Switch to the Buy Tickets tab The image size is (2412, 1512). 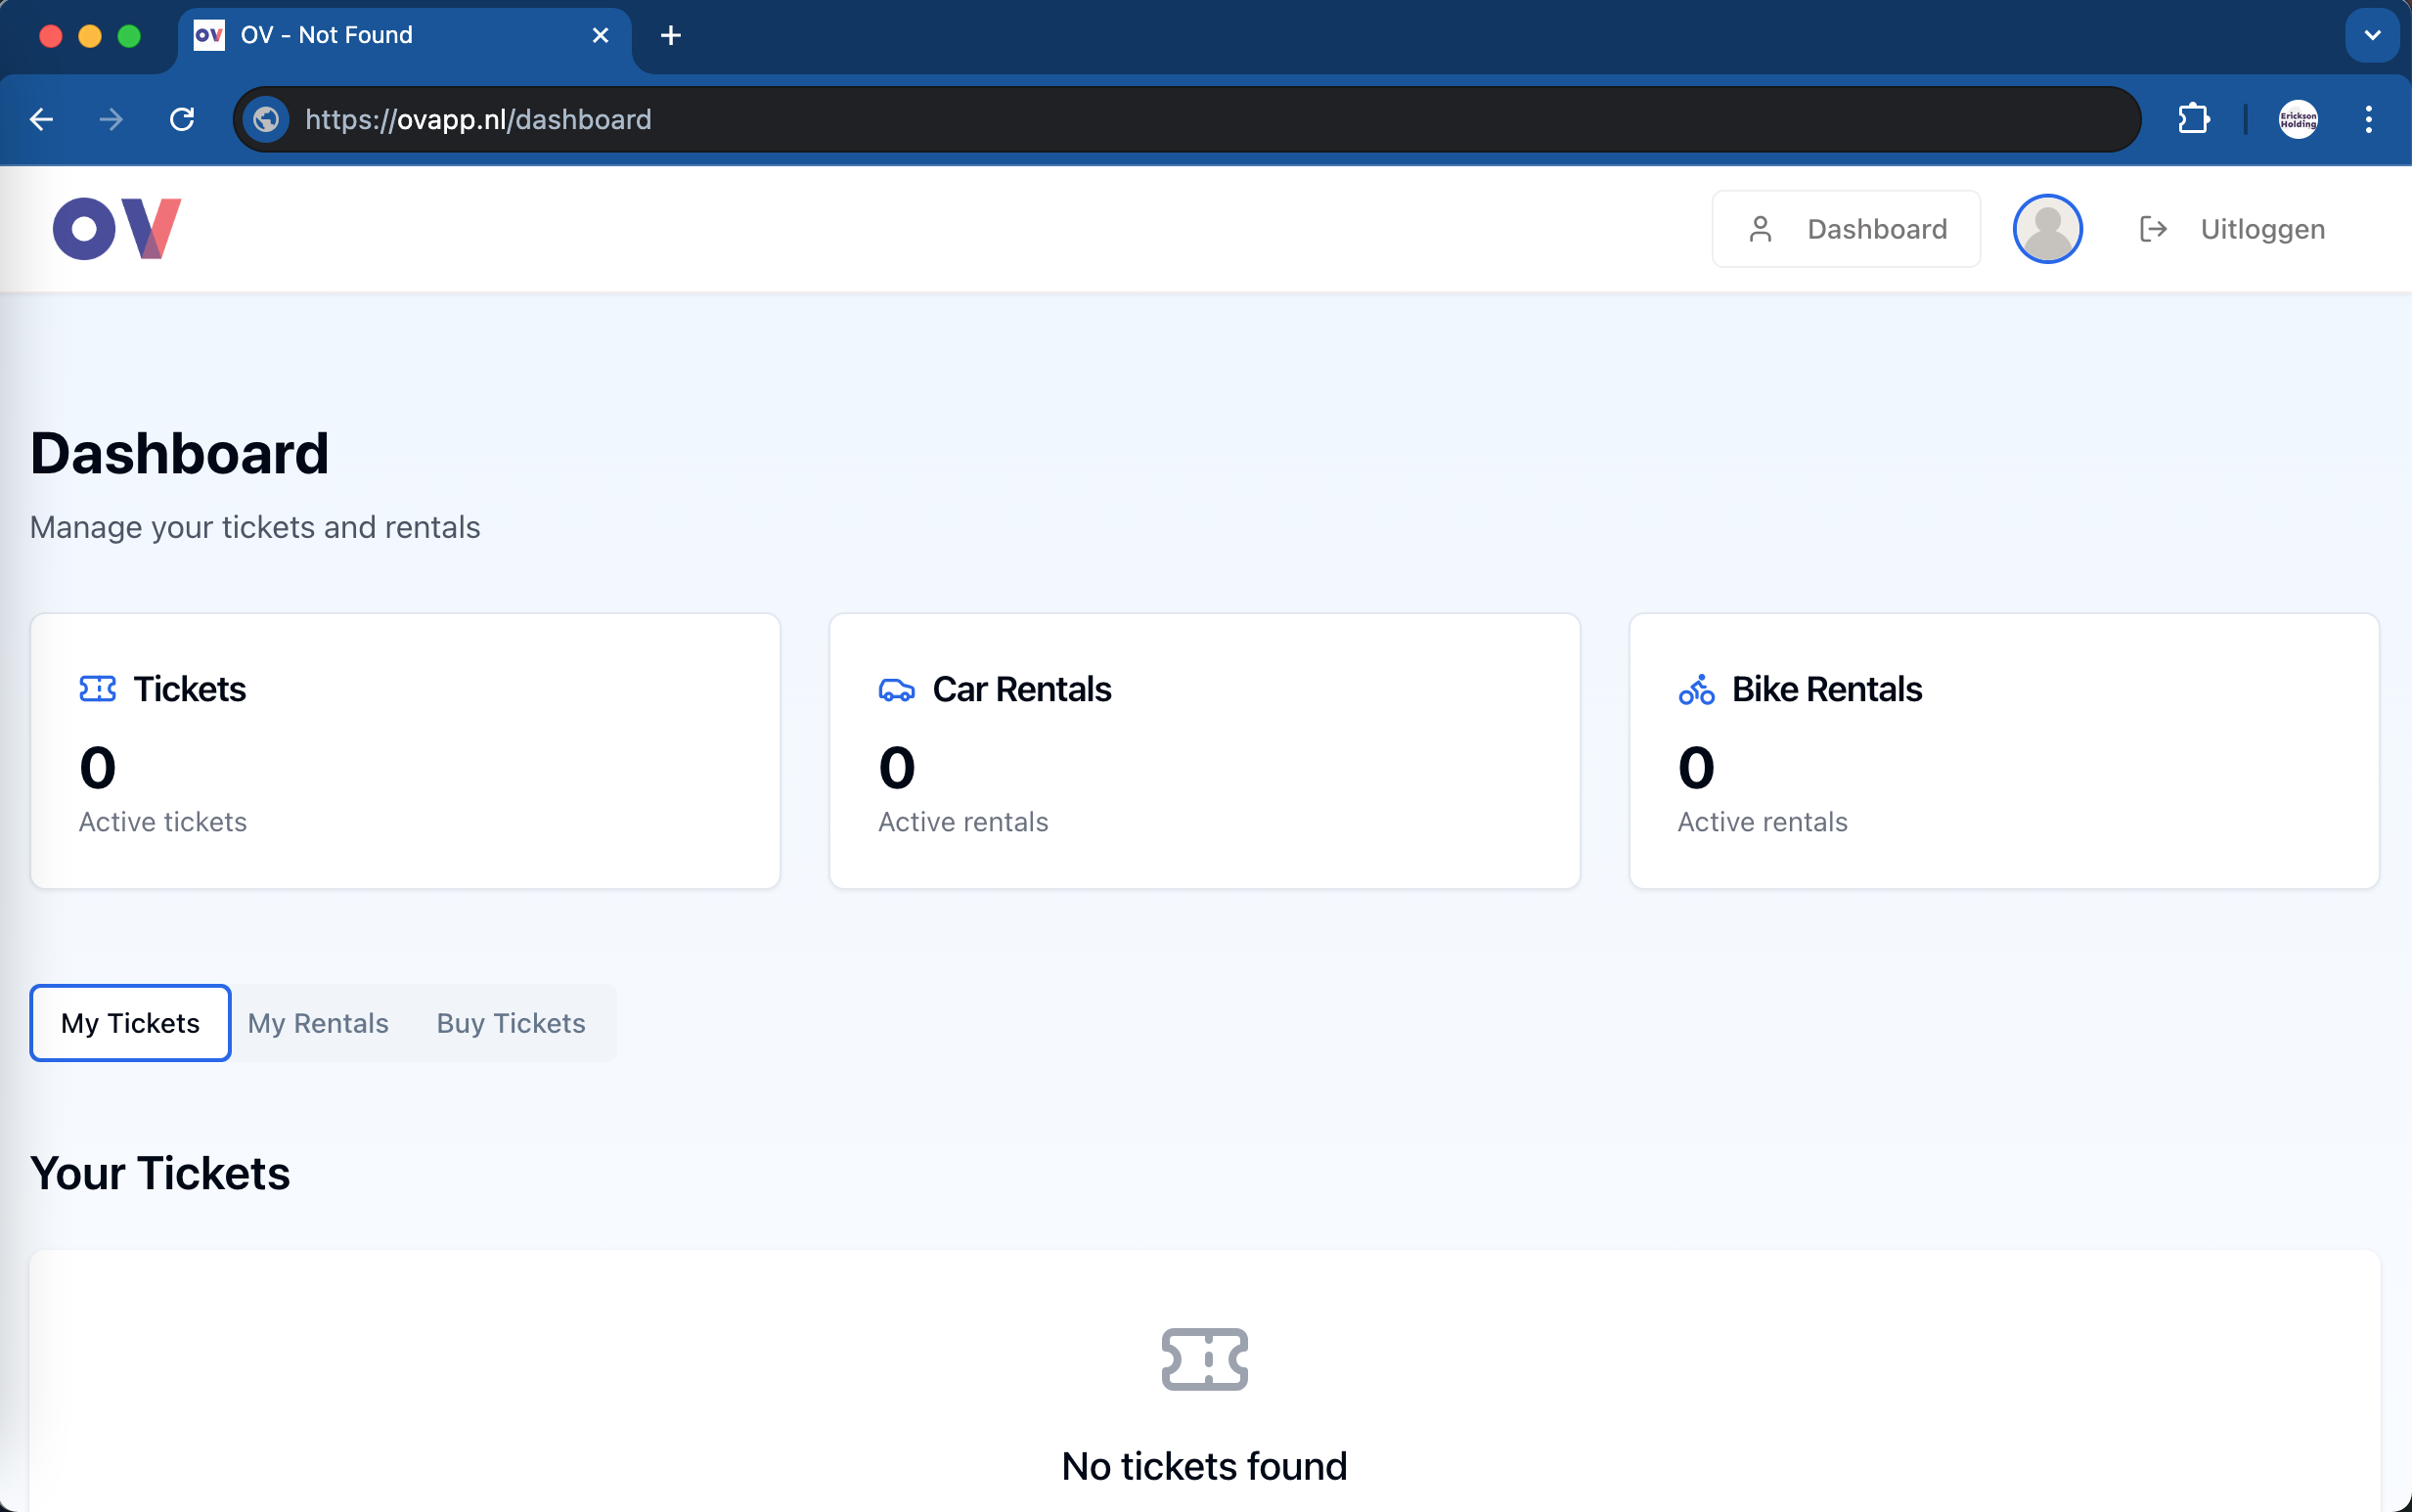(x=511, y=1023)
